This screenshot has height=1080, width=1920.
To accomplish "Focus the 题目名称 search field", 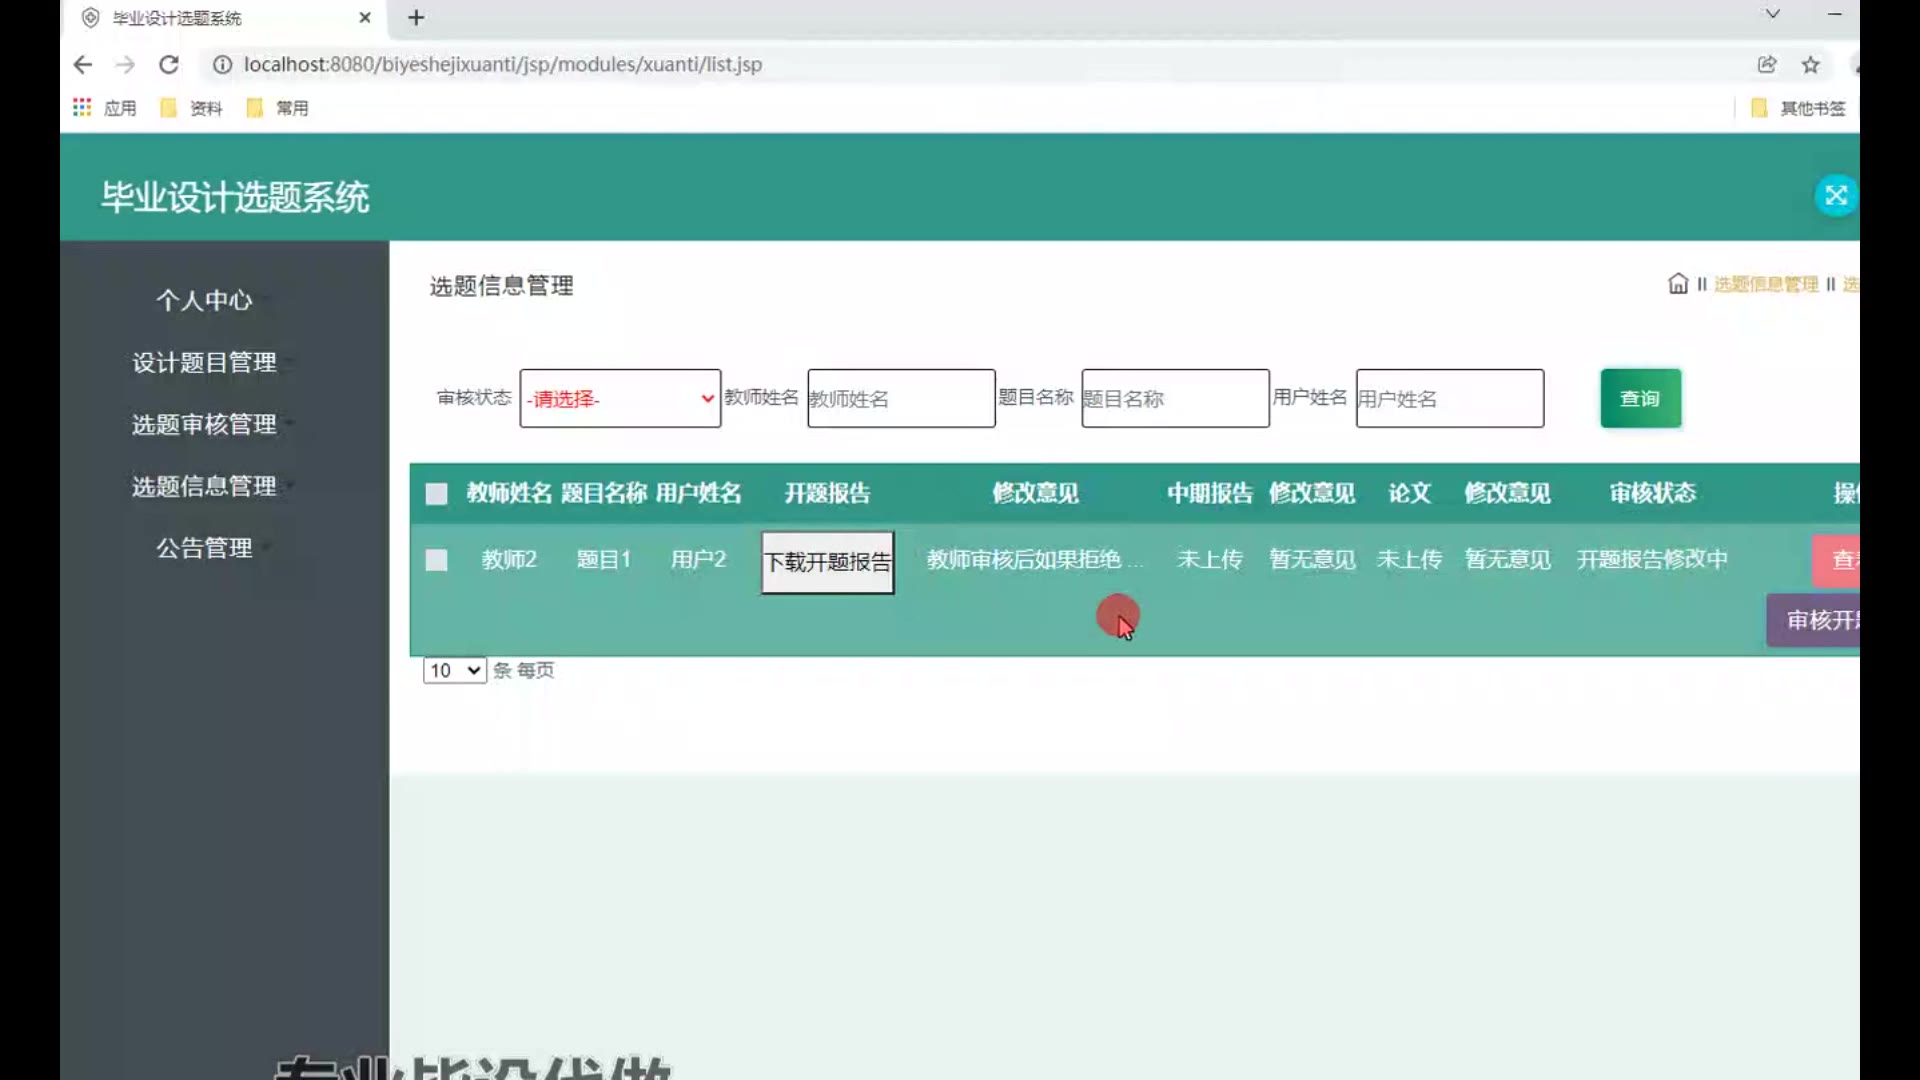I will [x=1175, y=399].
